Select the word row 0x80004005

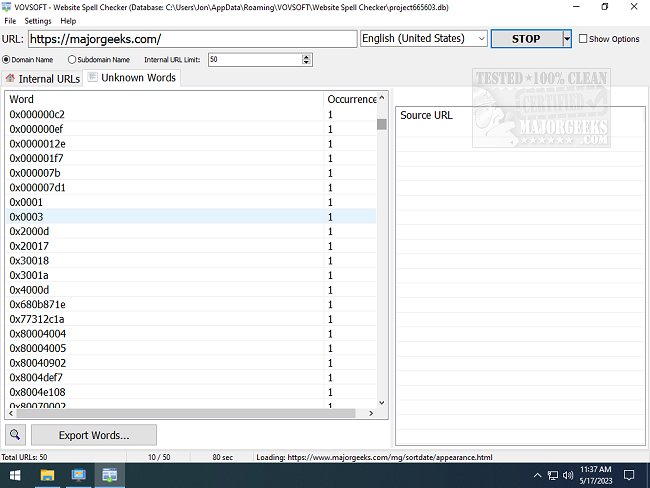click(191, 348)
